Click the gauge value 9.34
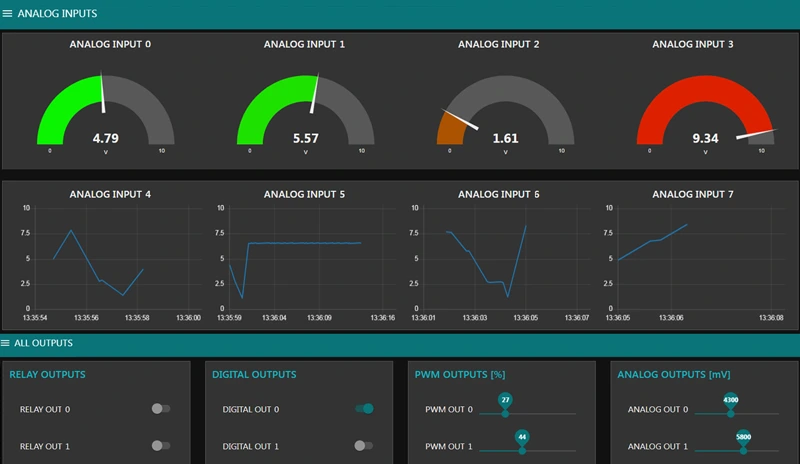 click(706, 138)
